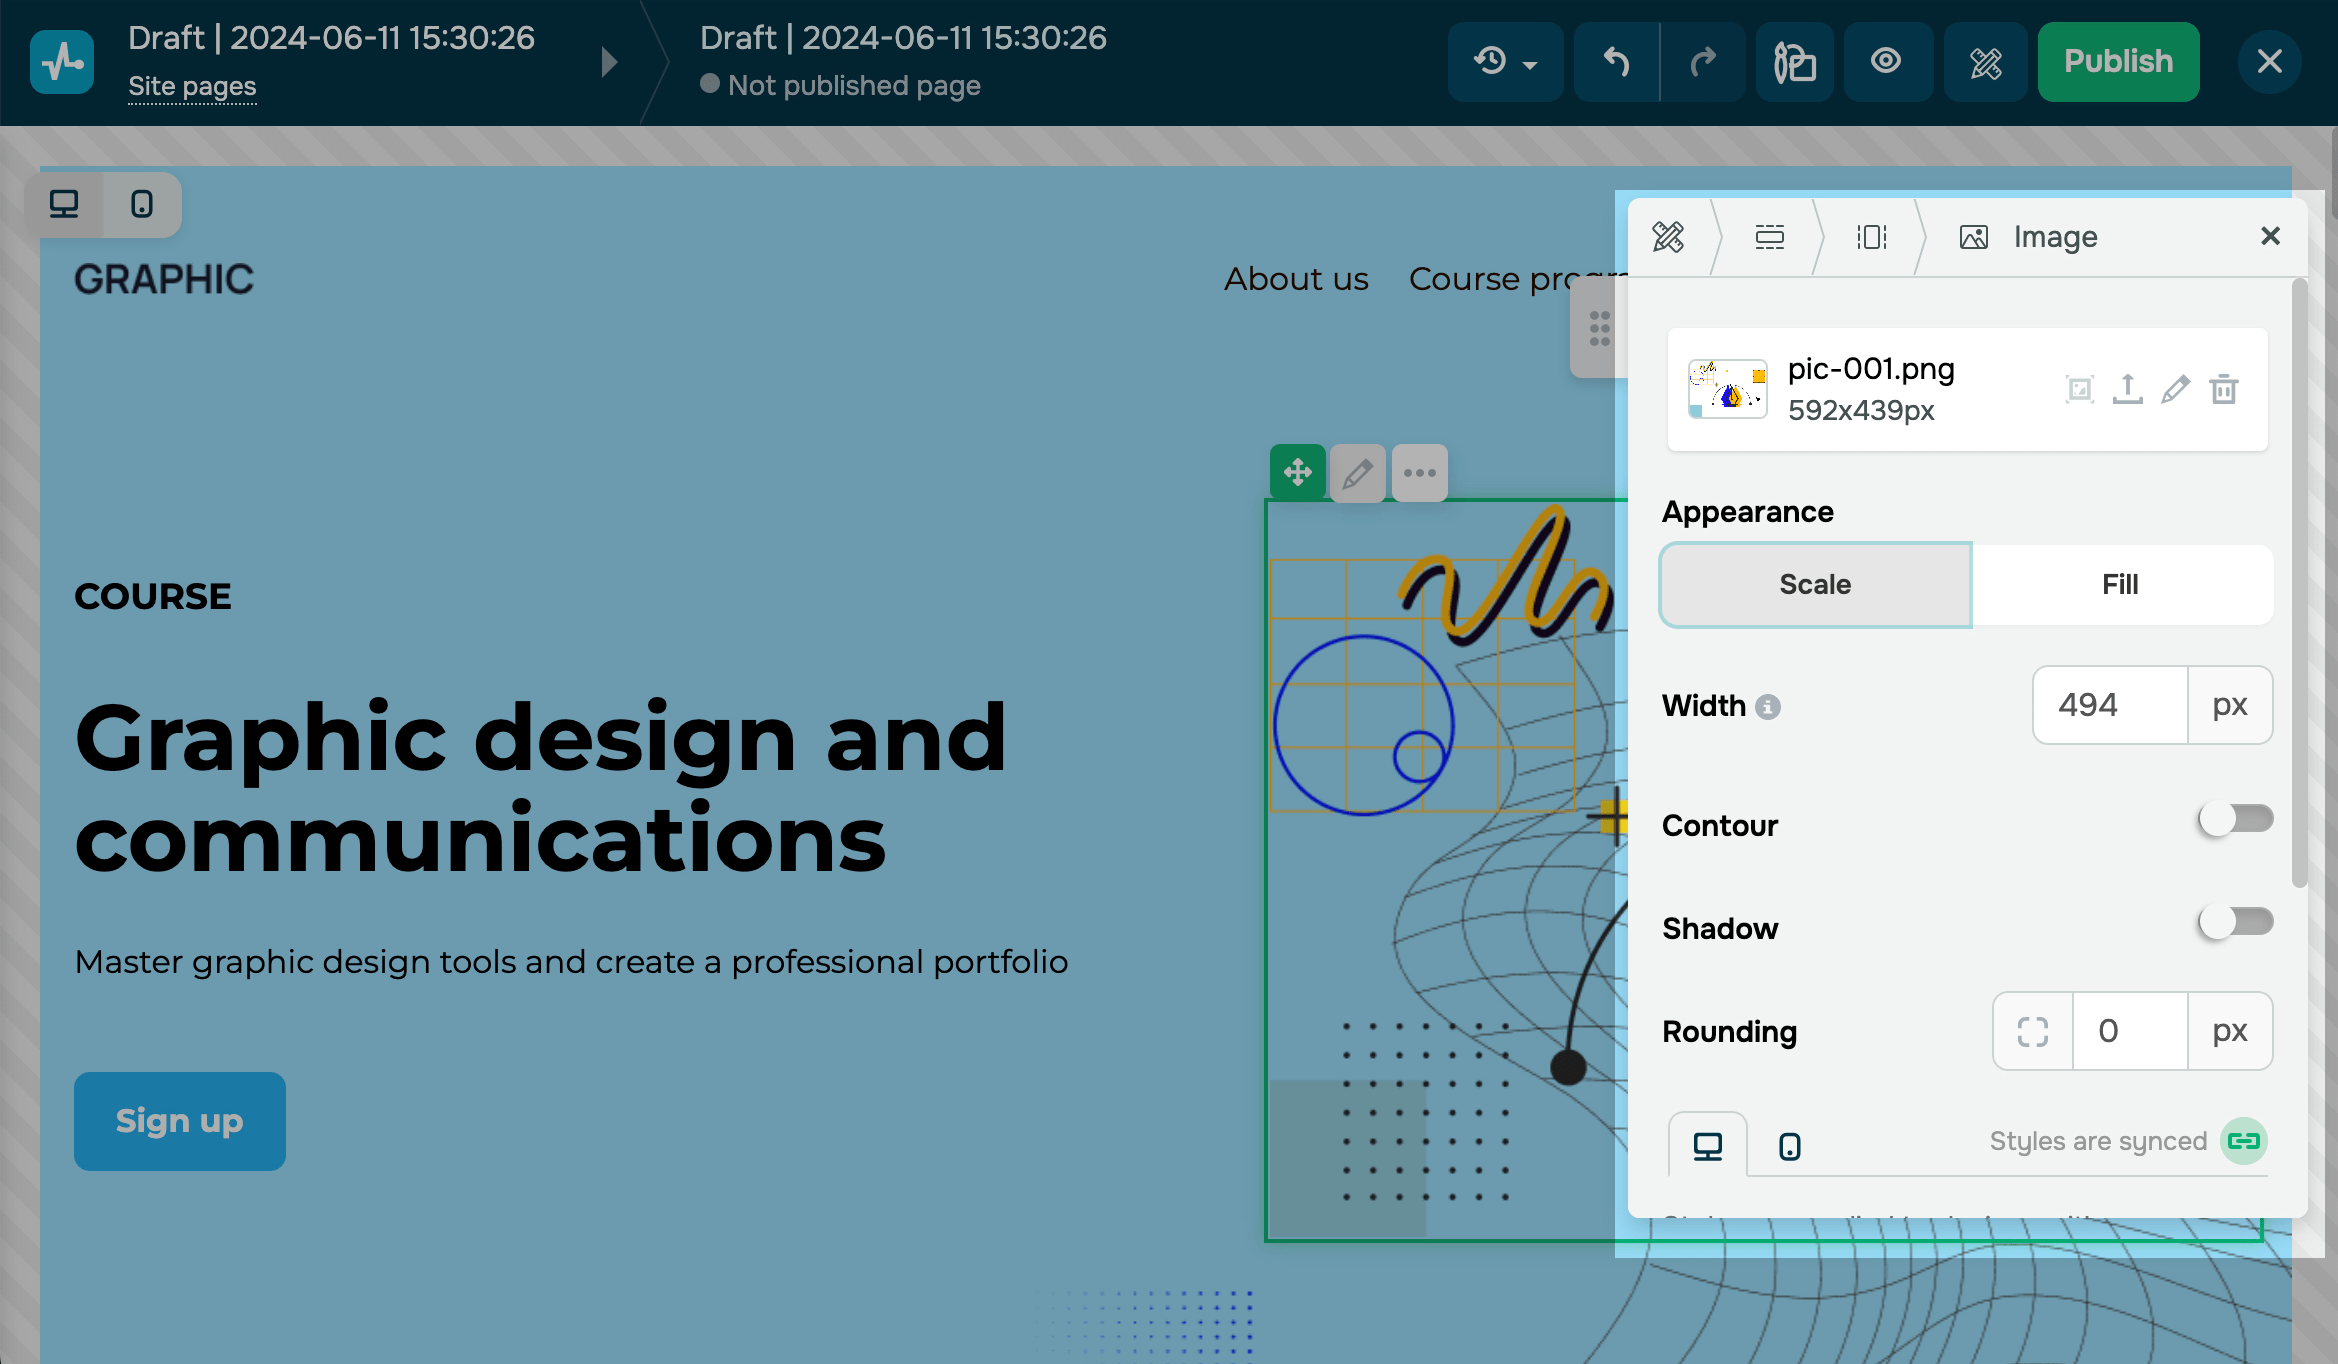
Task: Open the version history dropdown
Action: point(1505,62)
